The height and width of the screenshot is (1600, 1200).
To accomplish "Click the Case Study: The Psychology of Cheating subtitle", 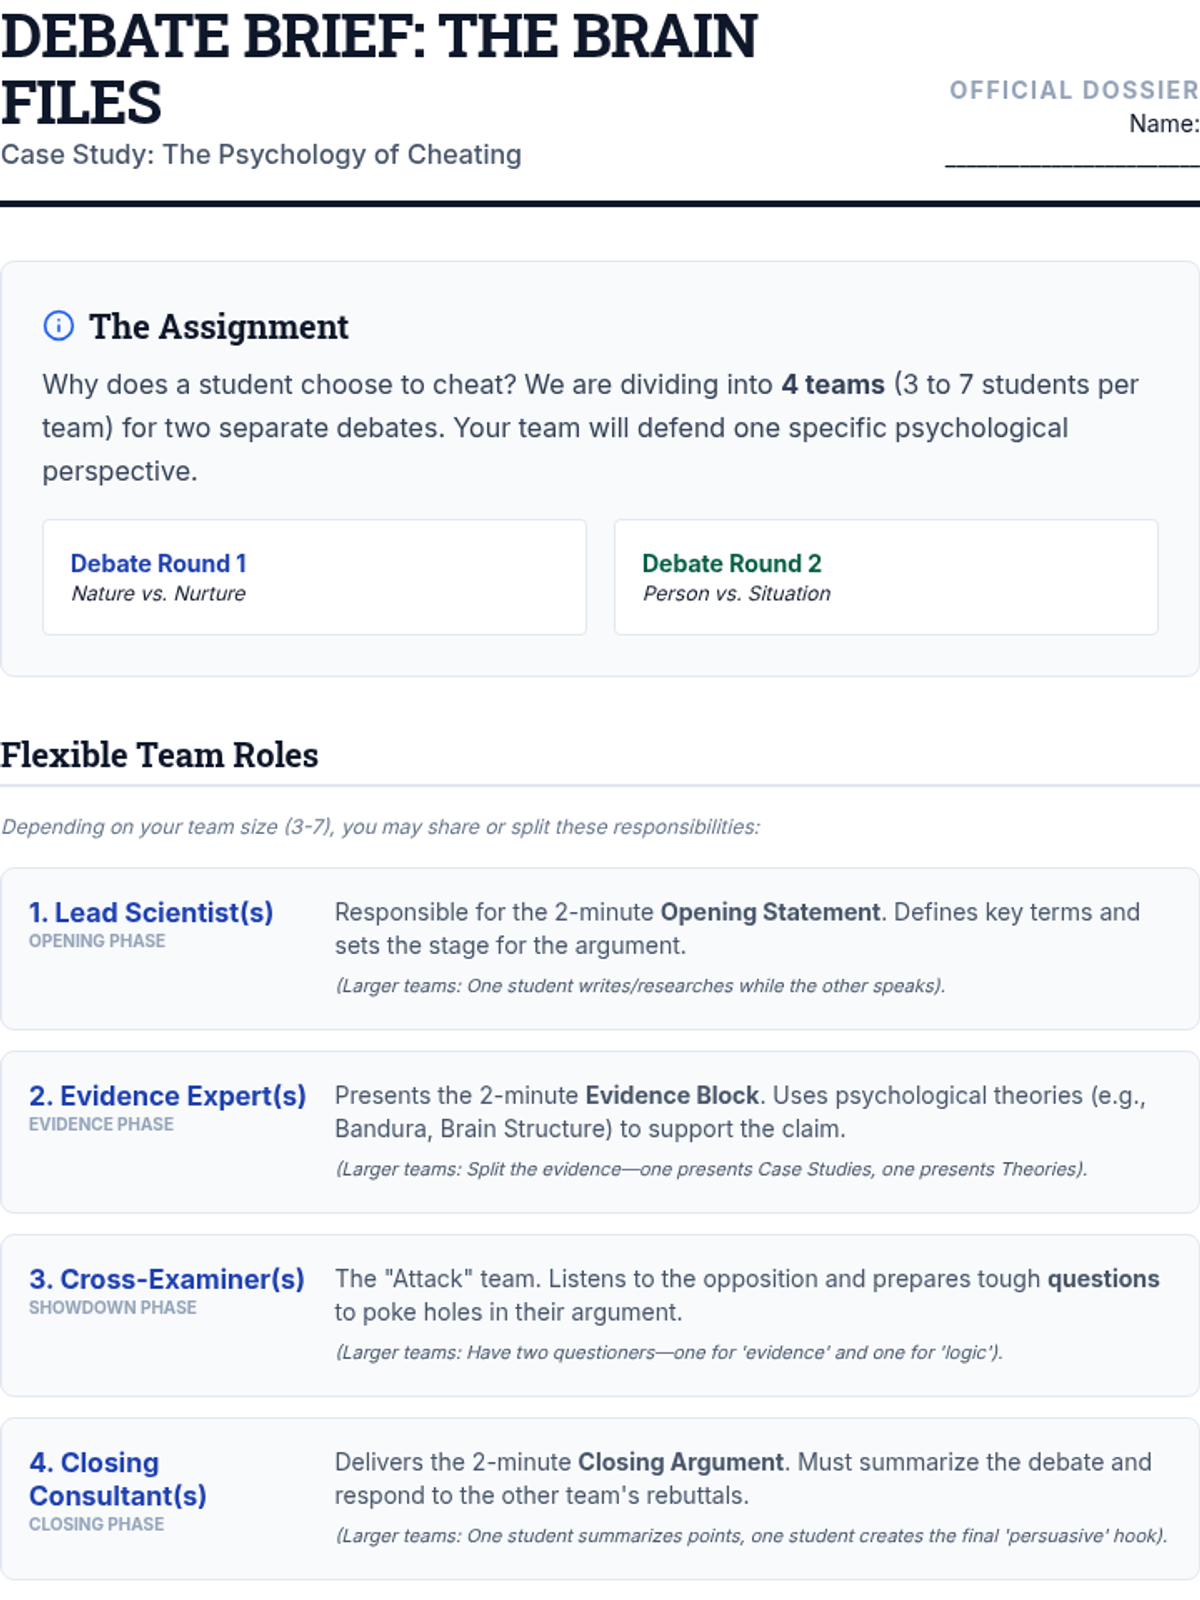I will coord(261,154).
